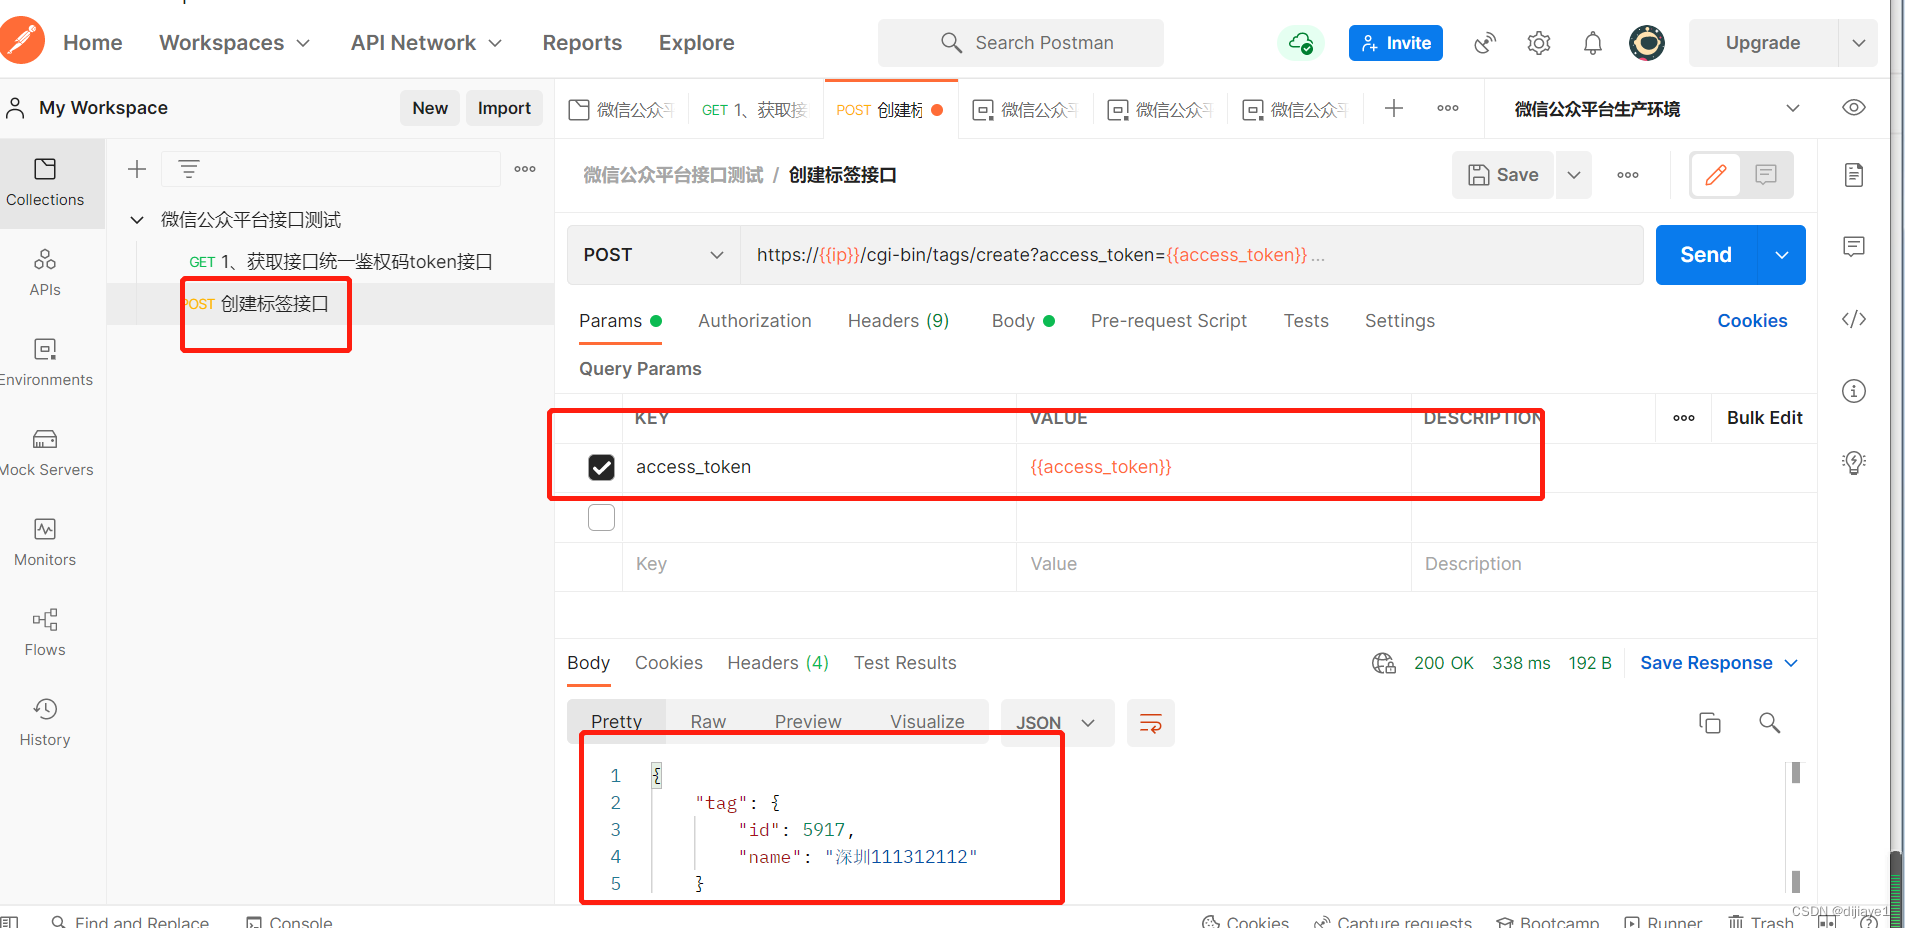Open the user avatar menu
The image size is (1905, 928).
click(x=1647, y=43)
